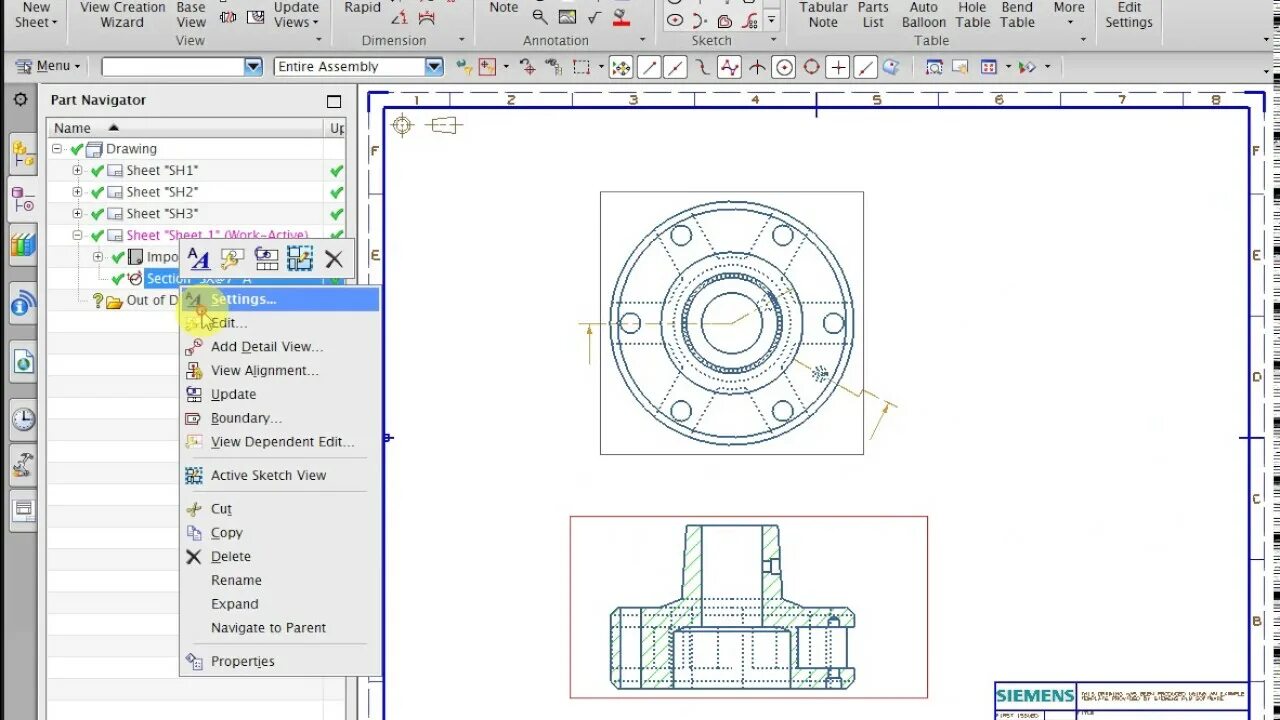Viewport: 1280px width, 720px height.
Task: Click the rectangle selection marquee icon
Action: pyautogui.click(x=582, y=67)
